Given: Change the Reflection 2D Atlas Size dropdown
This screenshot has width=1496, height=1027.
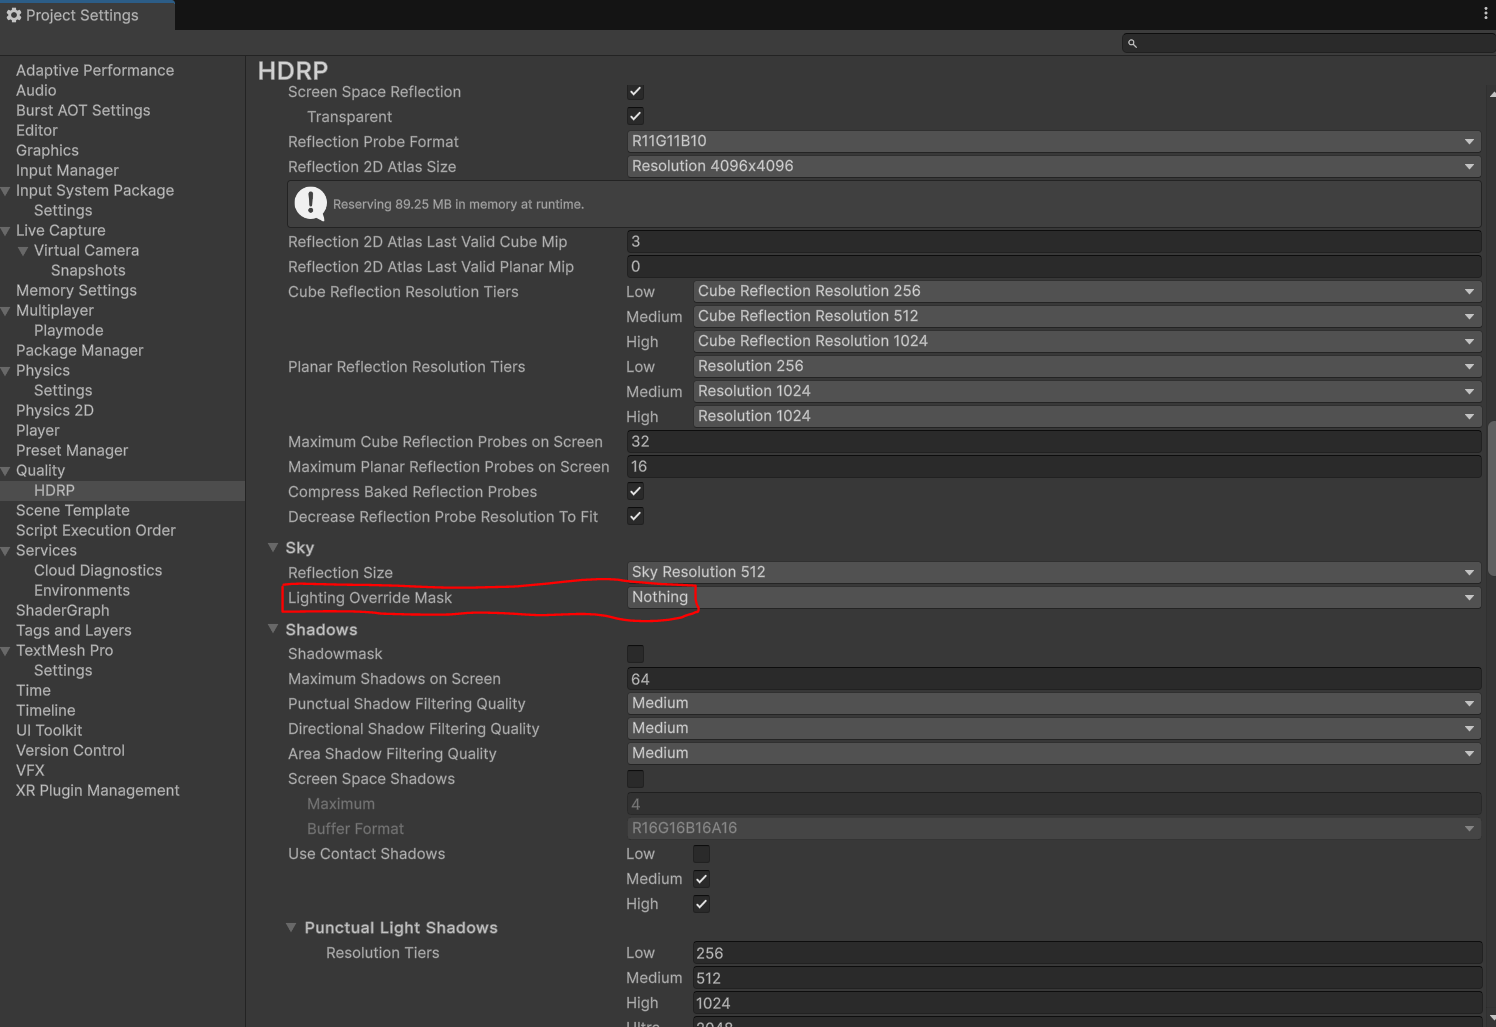Looking at the screenshot, I should coord(1050,166).
